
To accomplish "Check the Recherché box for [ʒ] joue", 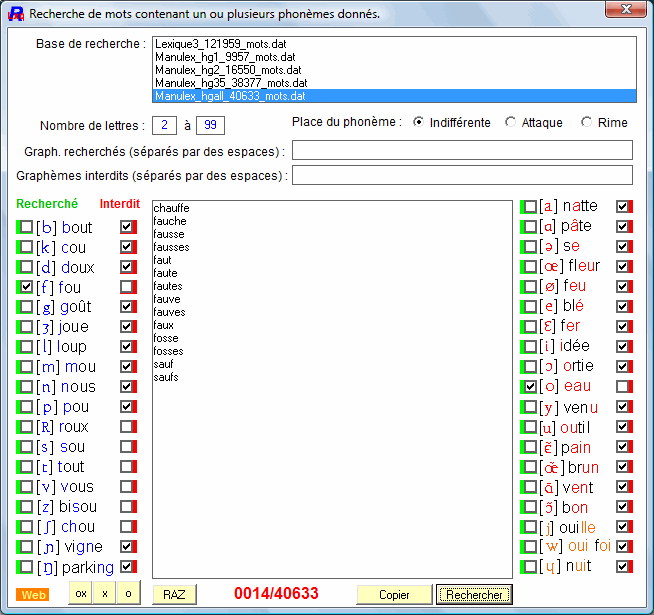I will [26, 326].
